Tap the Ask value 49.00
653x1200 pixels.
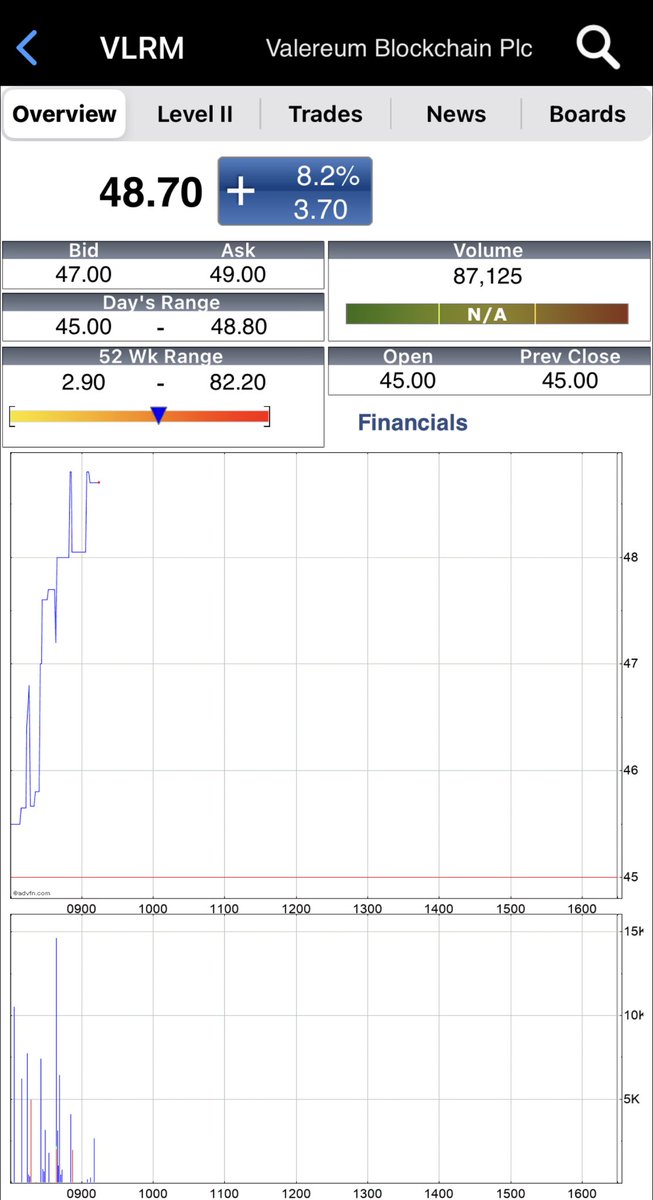coord(238,274)
